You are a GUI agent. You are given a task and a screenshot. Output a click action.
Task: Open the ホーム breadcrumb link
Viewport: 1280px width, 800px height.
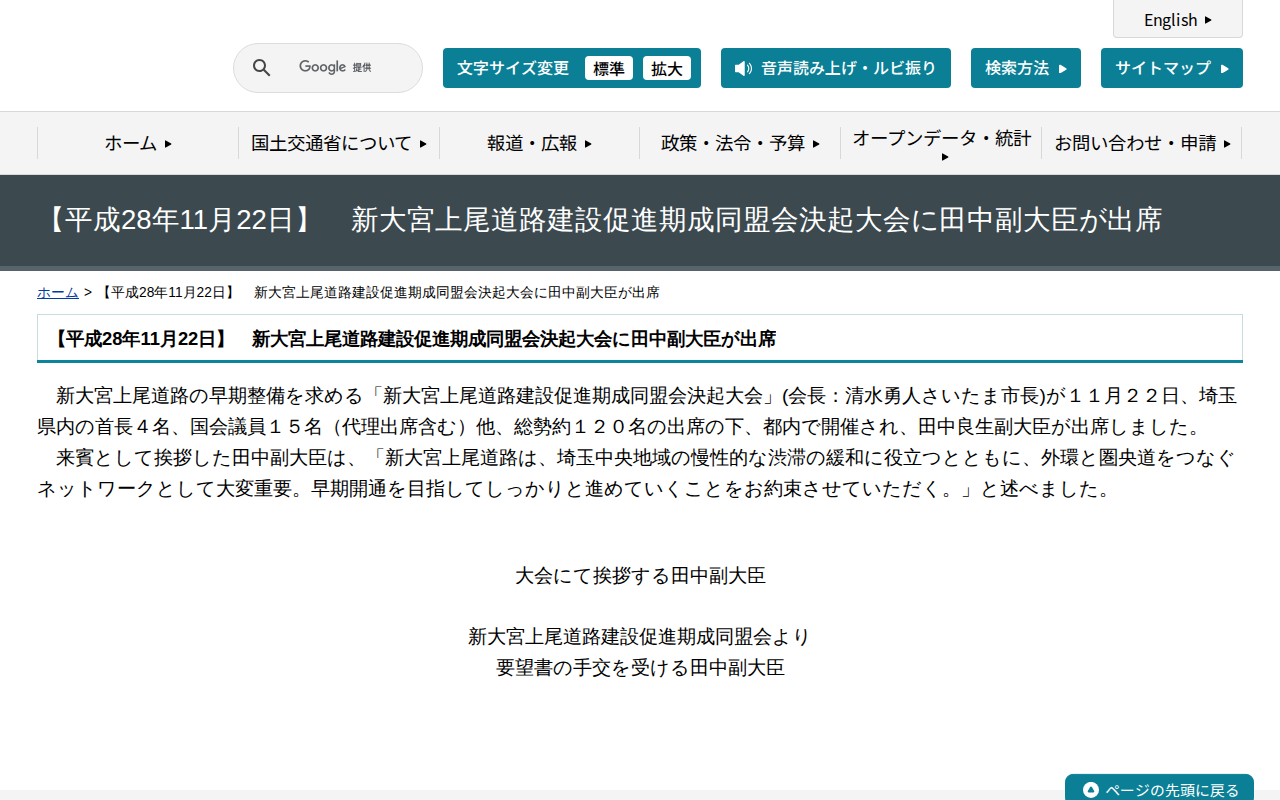pos(57,292)
